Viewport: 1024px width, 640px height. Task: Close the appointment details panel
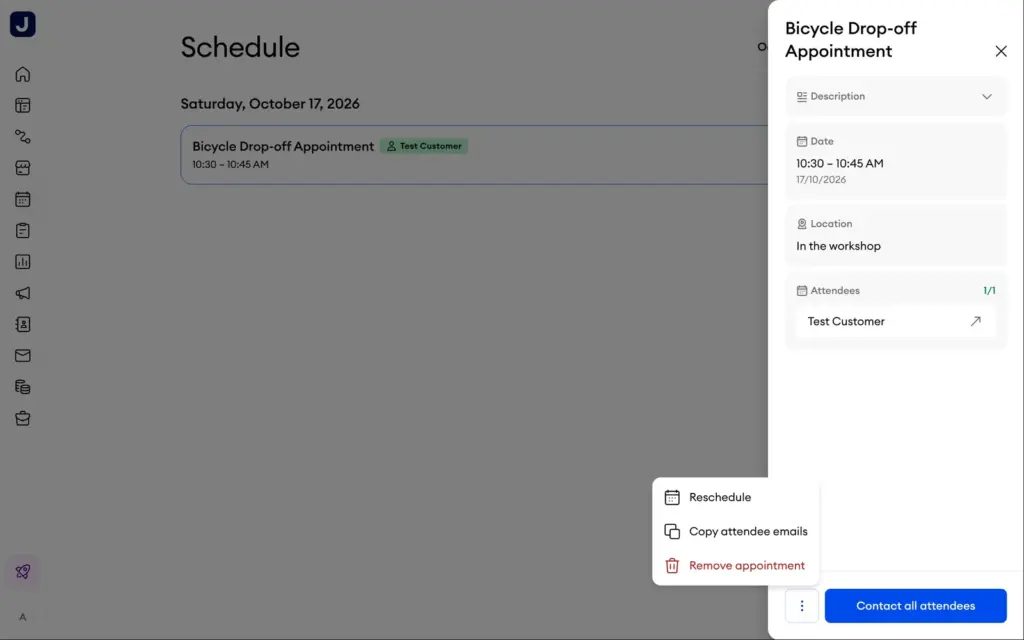tap(1000, 51)
